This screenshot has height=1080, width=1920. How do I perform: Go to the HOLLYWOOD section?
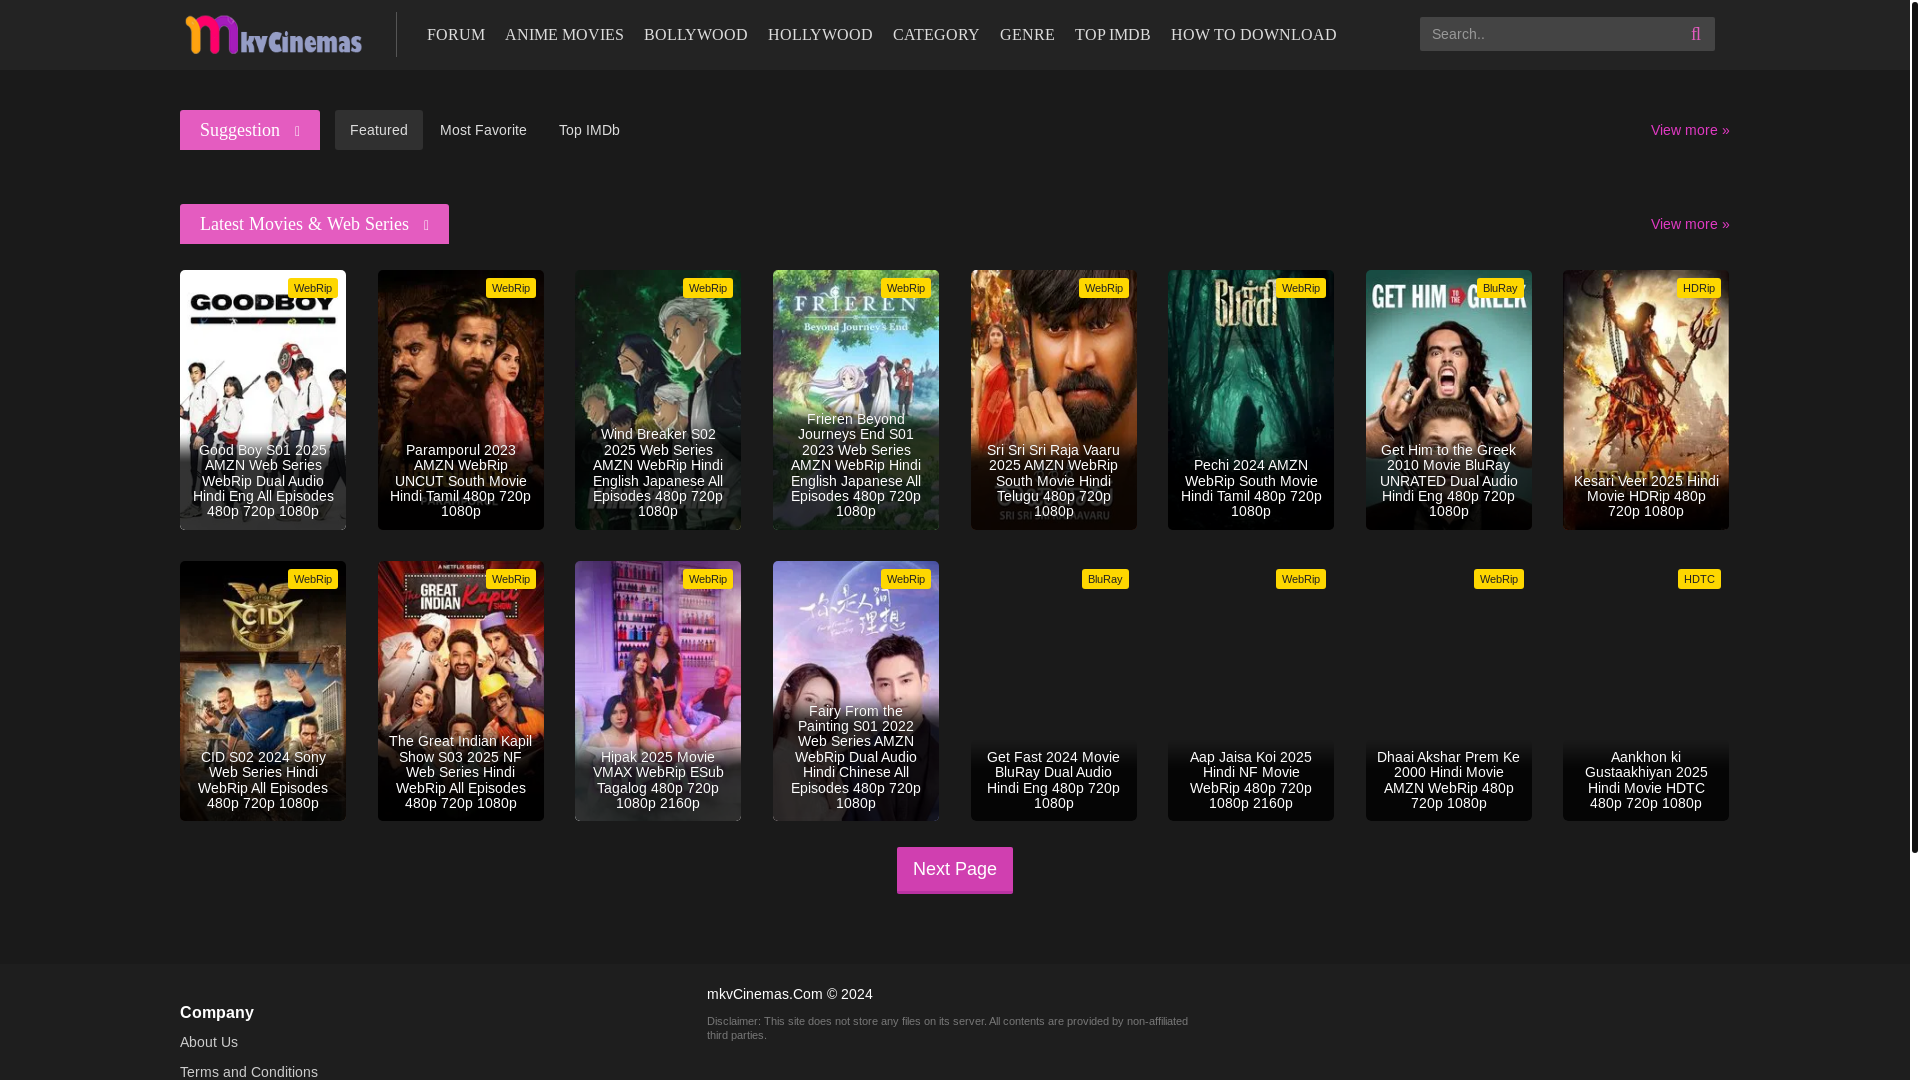820,35
